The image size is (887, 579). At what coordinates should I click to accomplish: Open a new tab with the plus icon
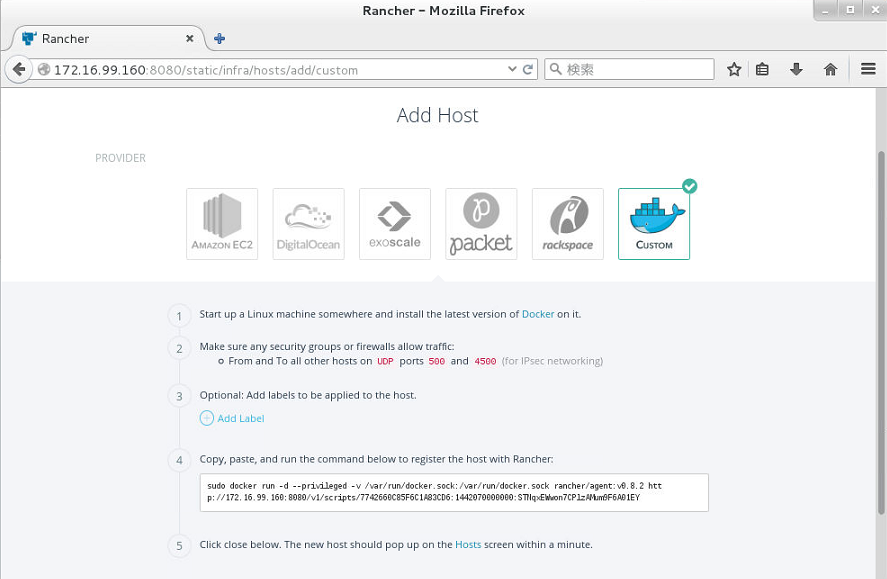pyautogui.click(x=219, y=38)
